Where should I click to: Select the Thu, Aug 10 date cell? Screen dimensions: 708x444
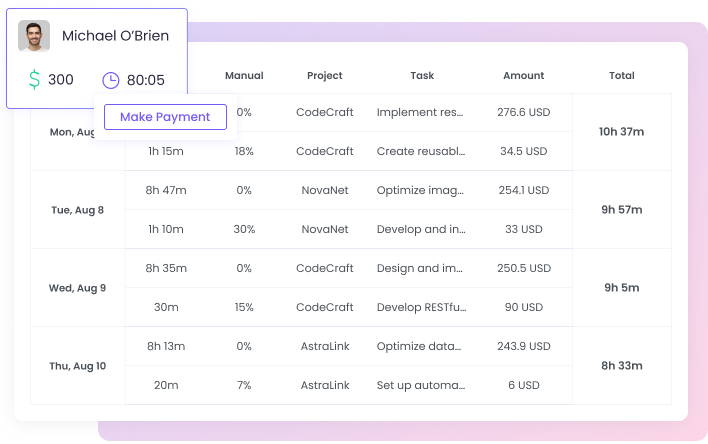pyautogui.click(x=77, y=366)
